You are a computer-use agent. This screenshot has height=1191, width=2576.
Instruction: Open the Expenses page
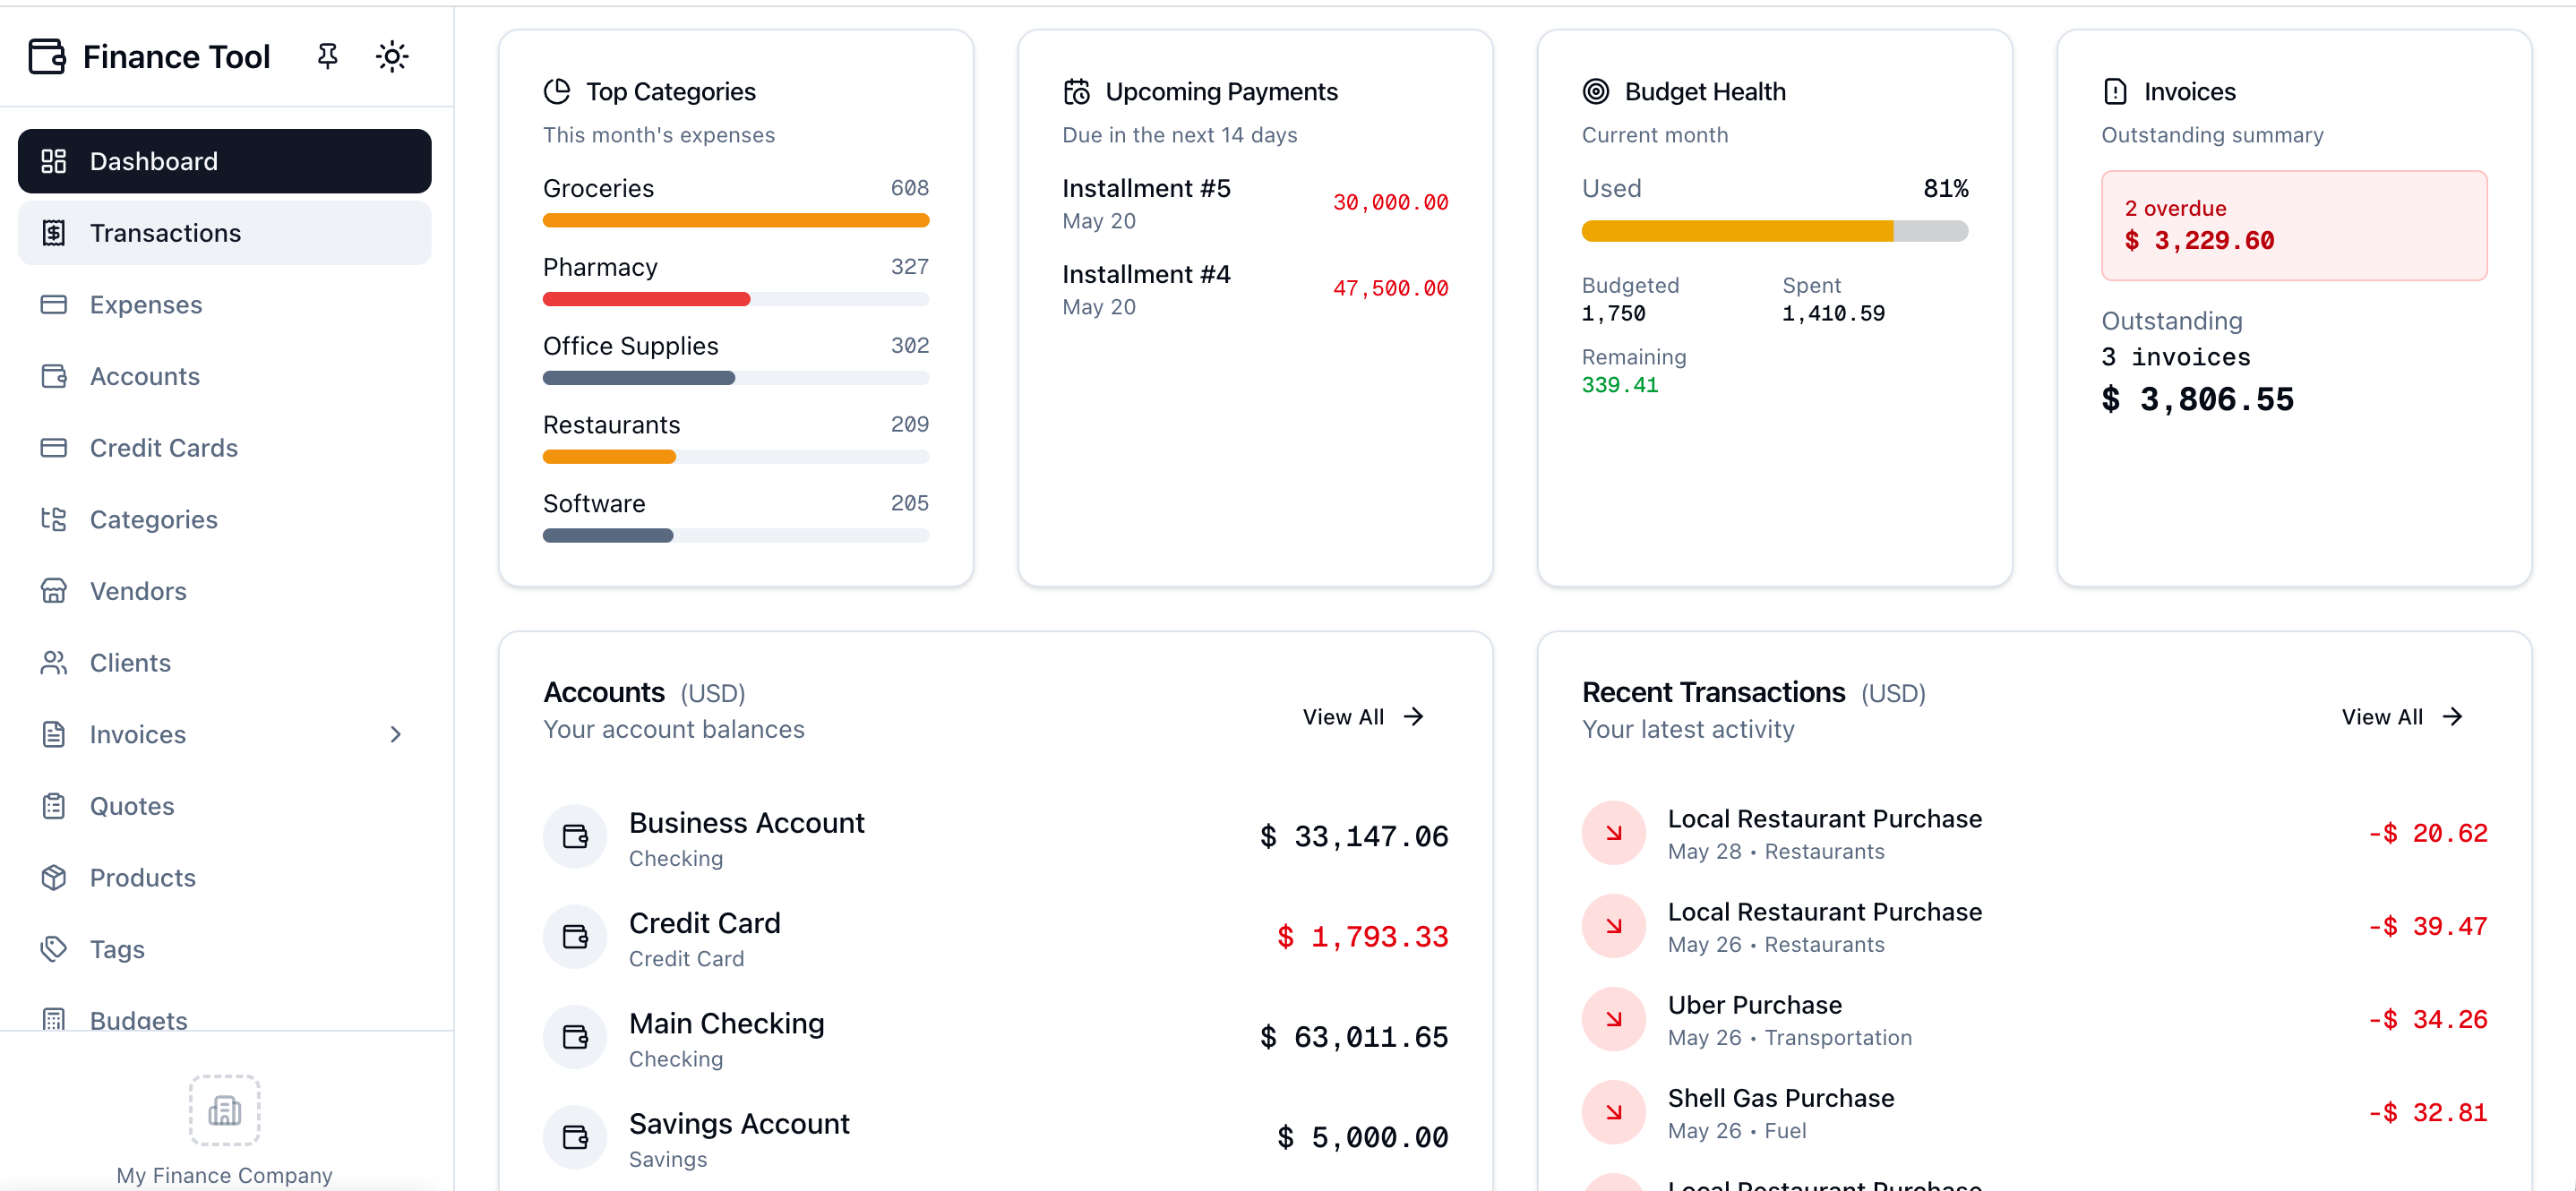tap(225, 304)
